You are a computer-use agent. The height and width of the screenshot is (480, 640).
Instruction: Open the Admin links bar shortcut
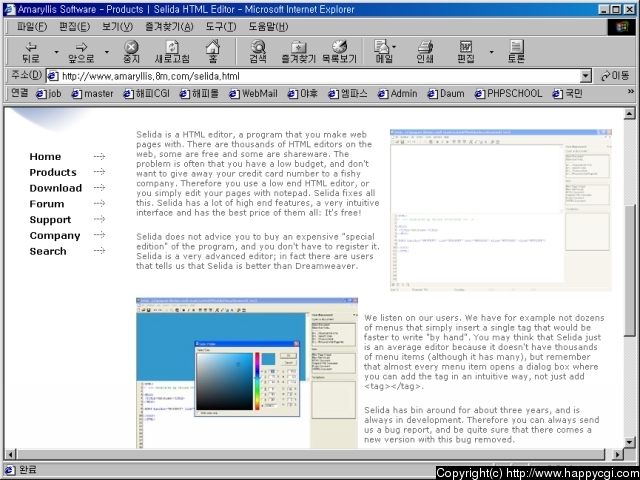397,94
